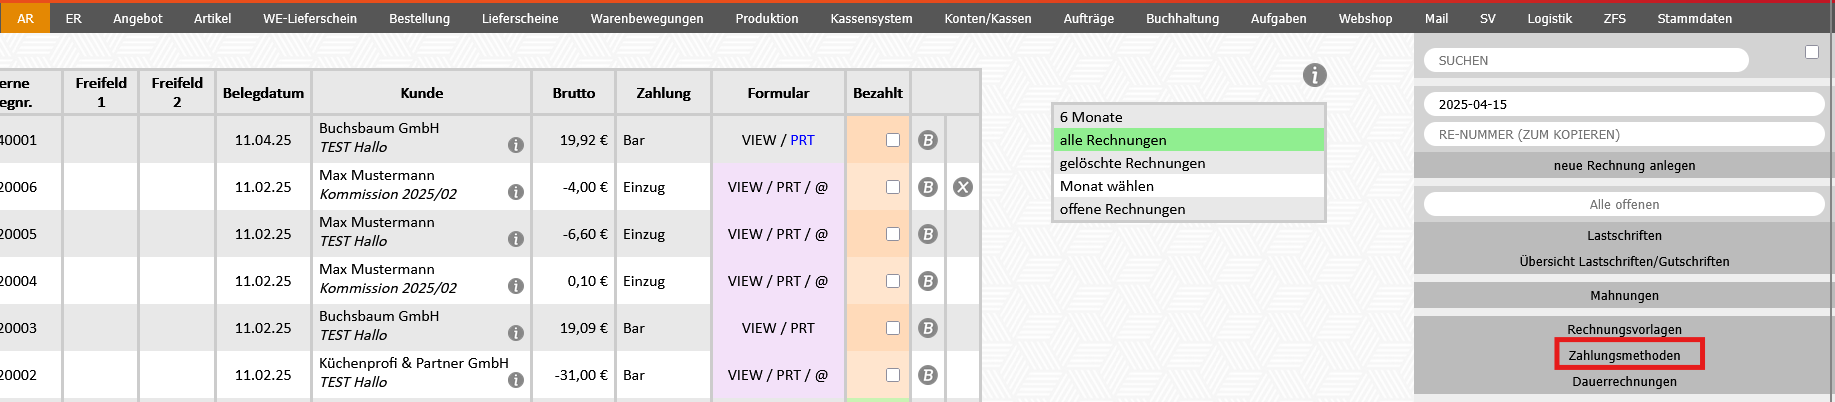Screen dimensions: 1835x402
Task: Click into the SUCHEN search field
Action: click(x=1585, y=61)
